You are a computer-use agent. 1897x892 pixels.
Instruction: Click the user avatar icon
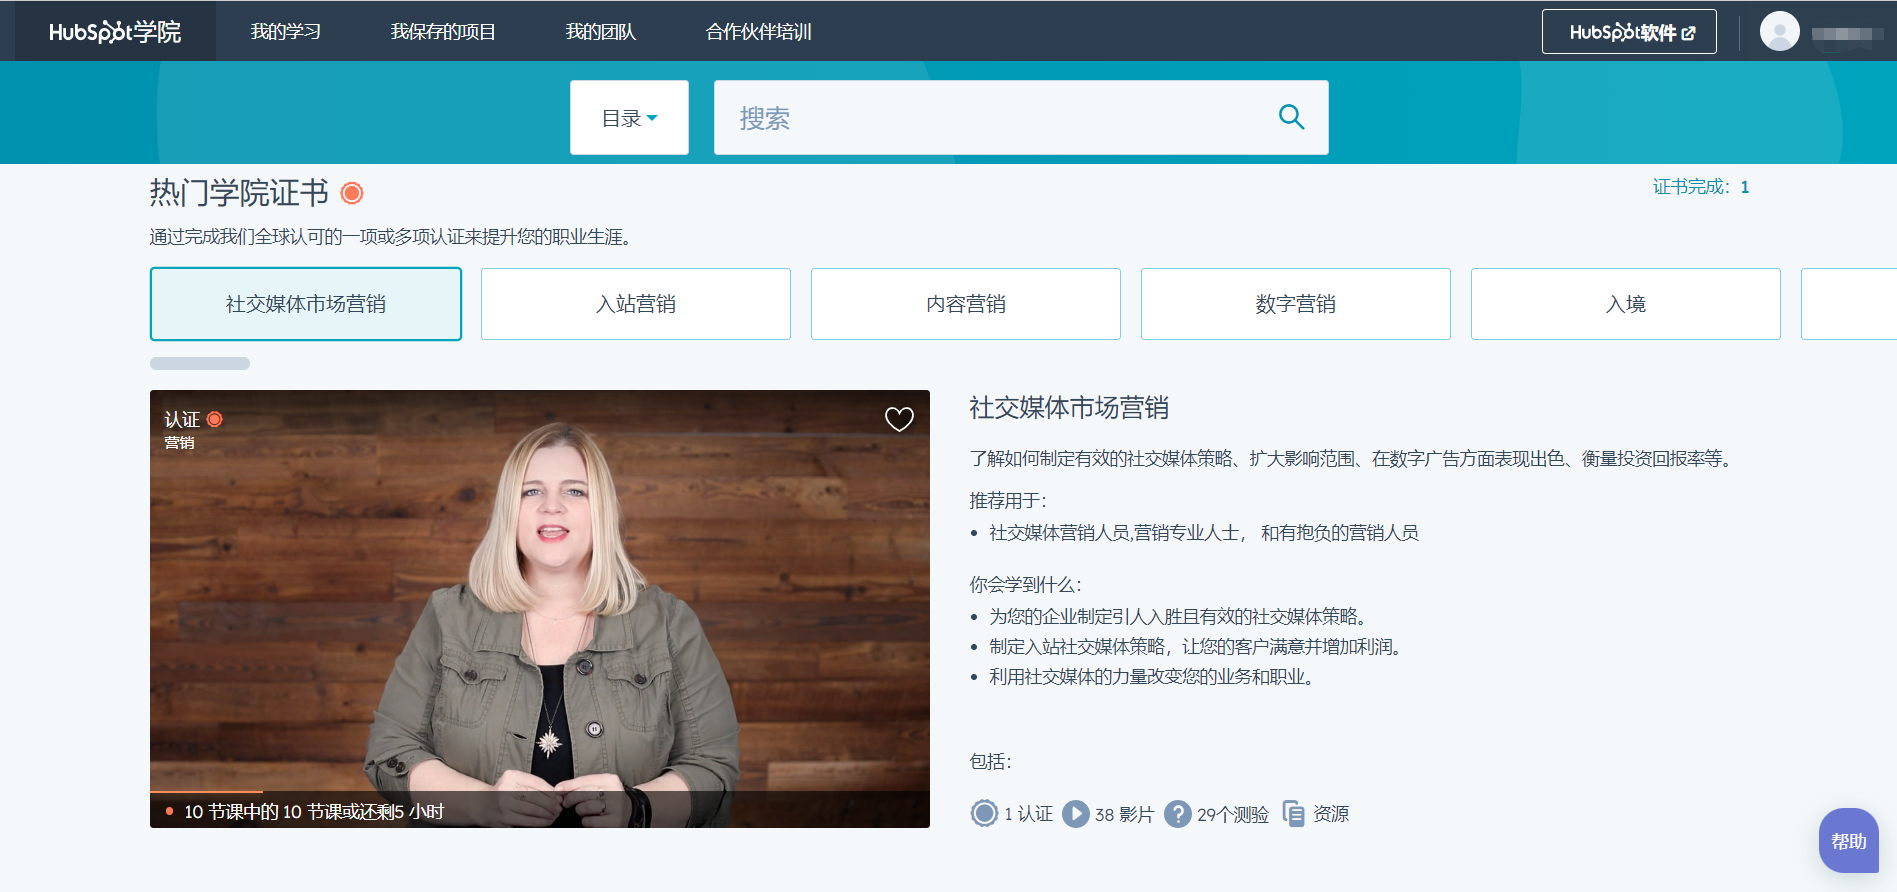(1779, 32)
